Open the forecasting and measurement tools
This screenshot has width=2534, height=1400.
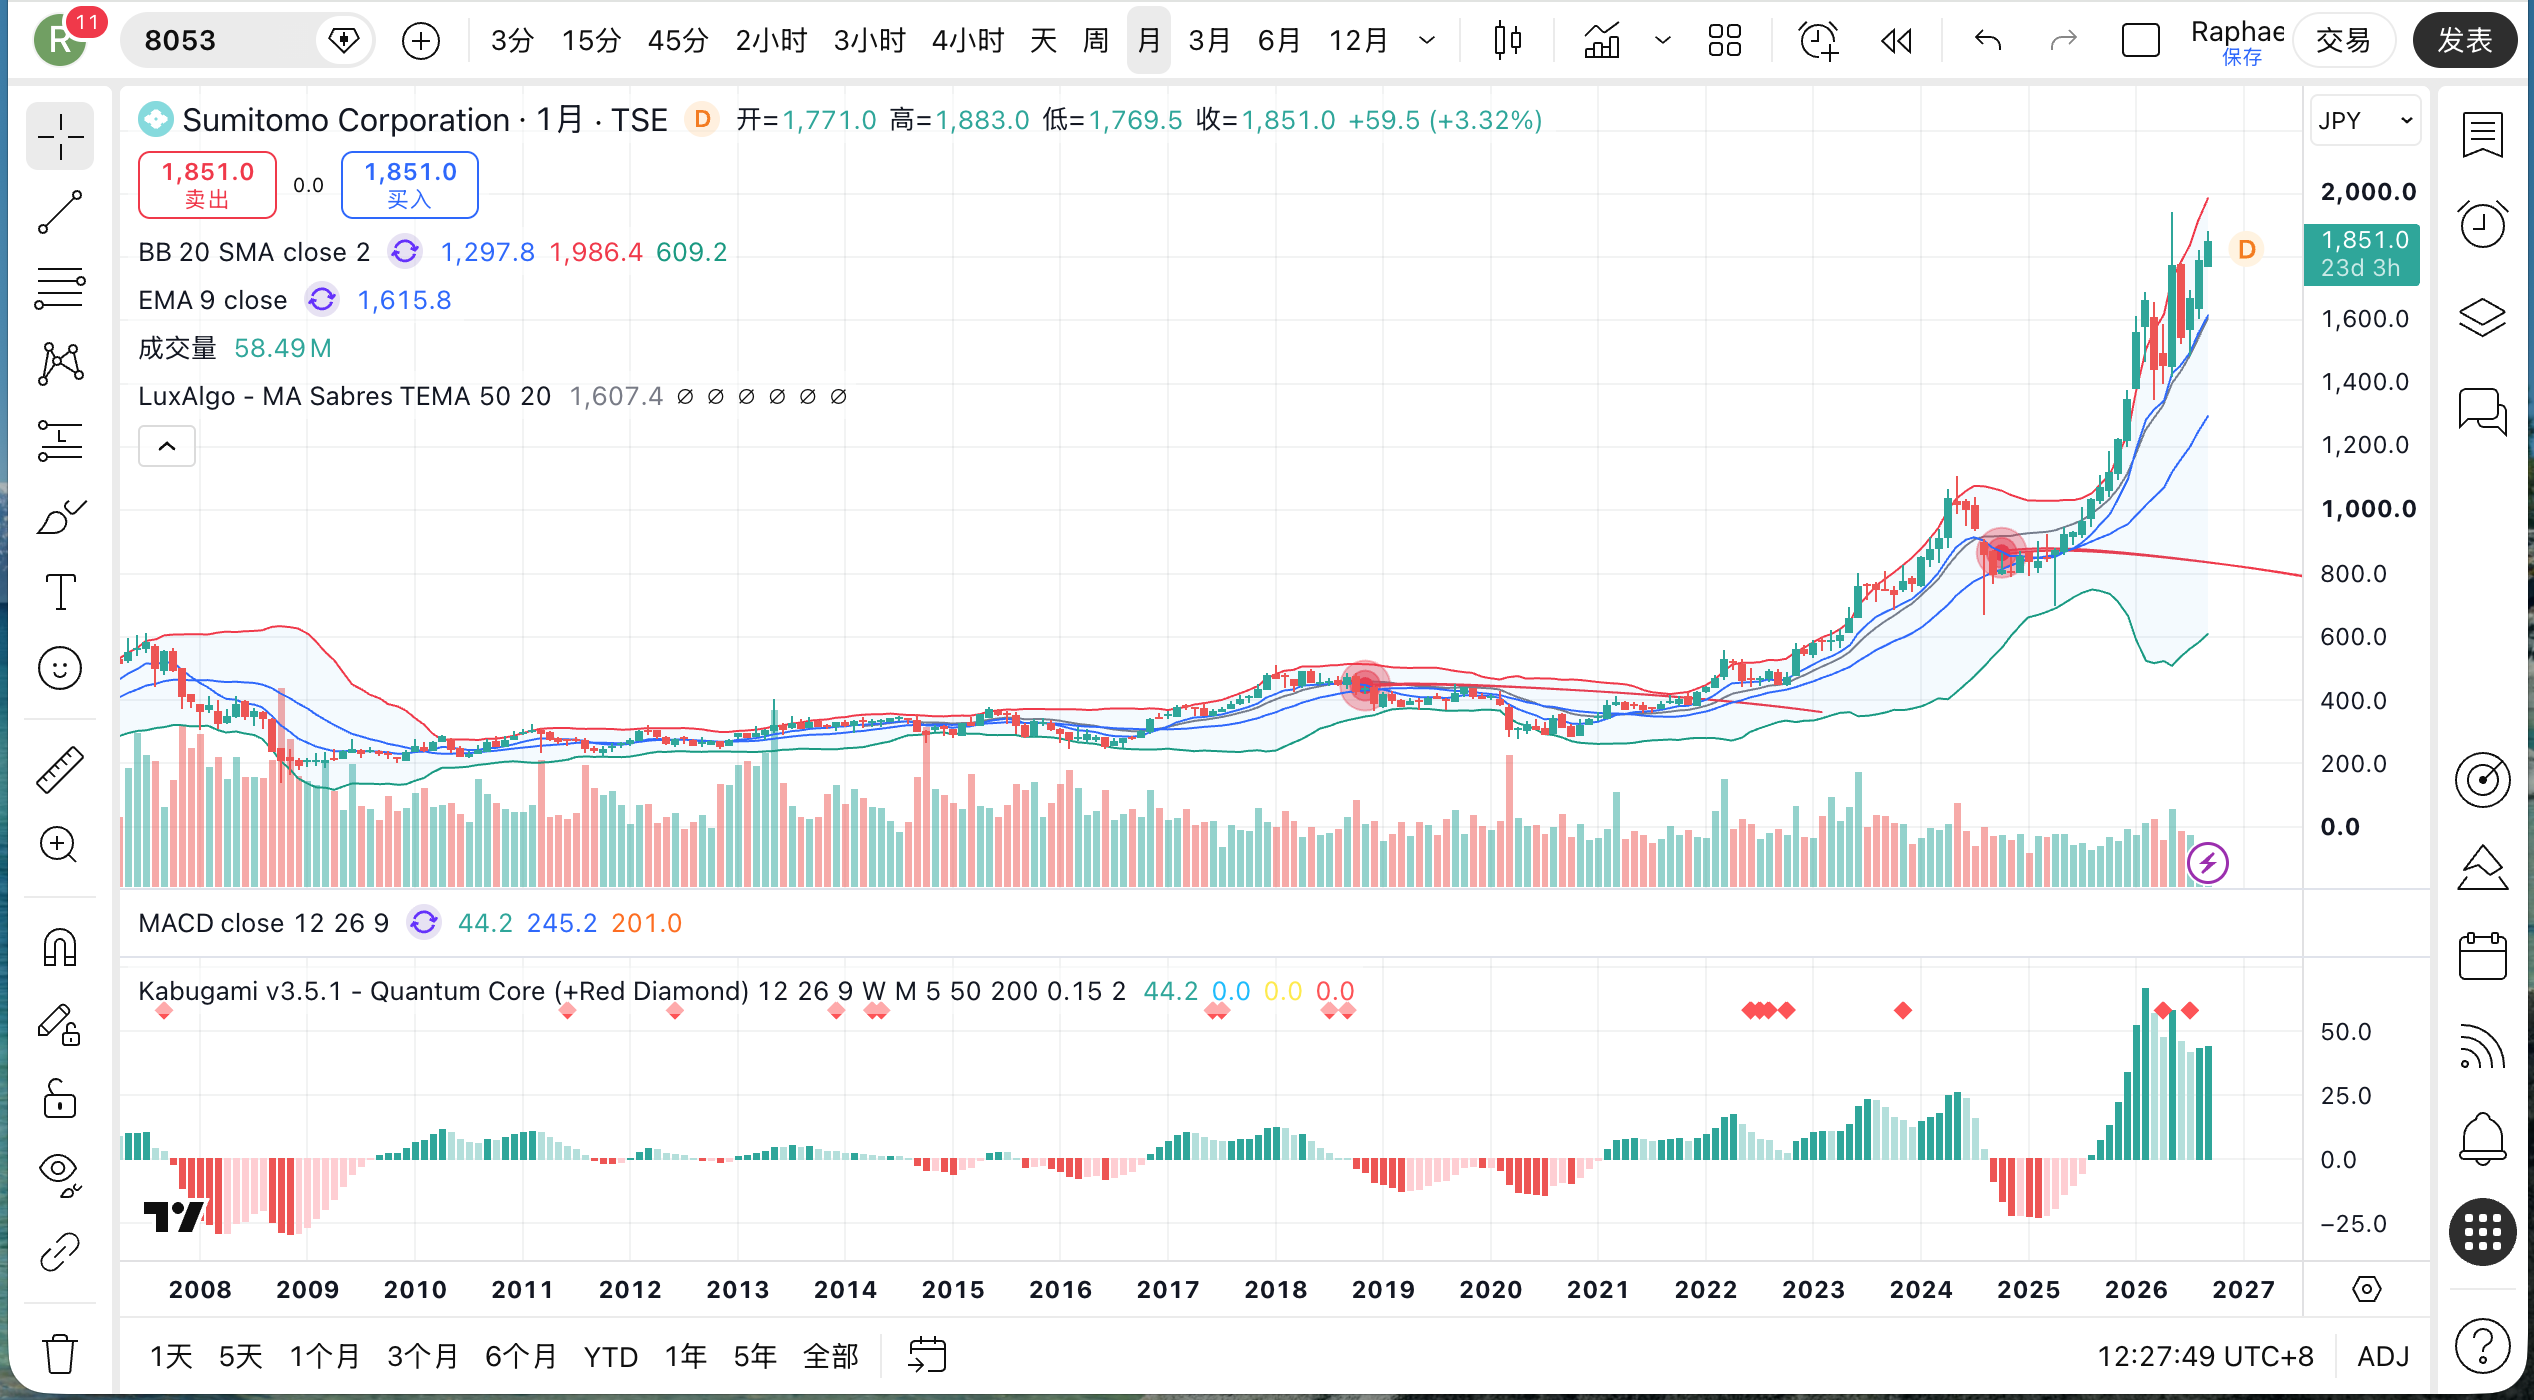tap(60, 440)
